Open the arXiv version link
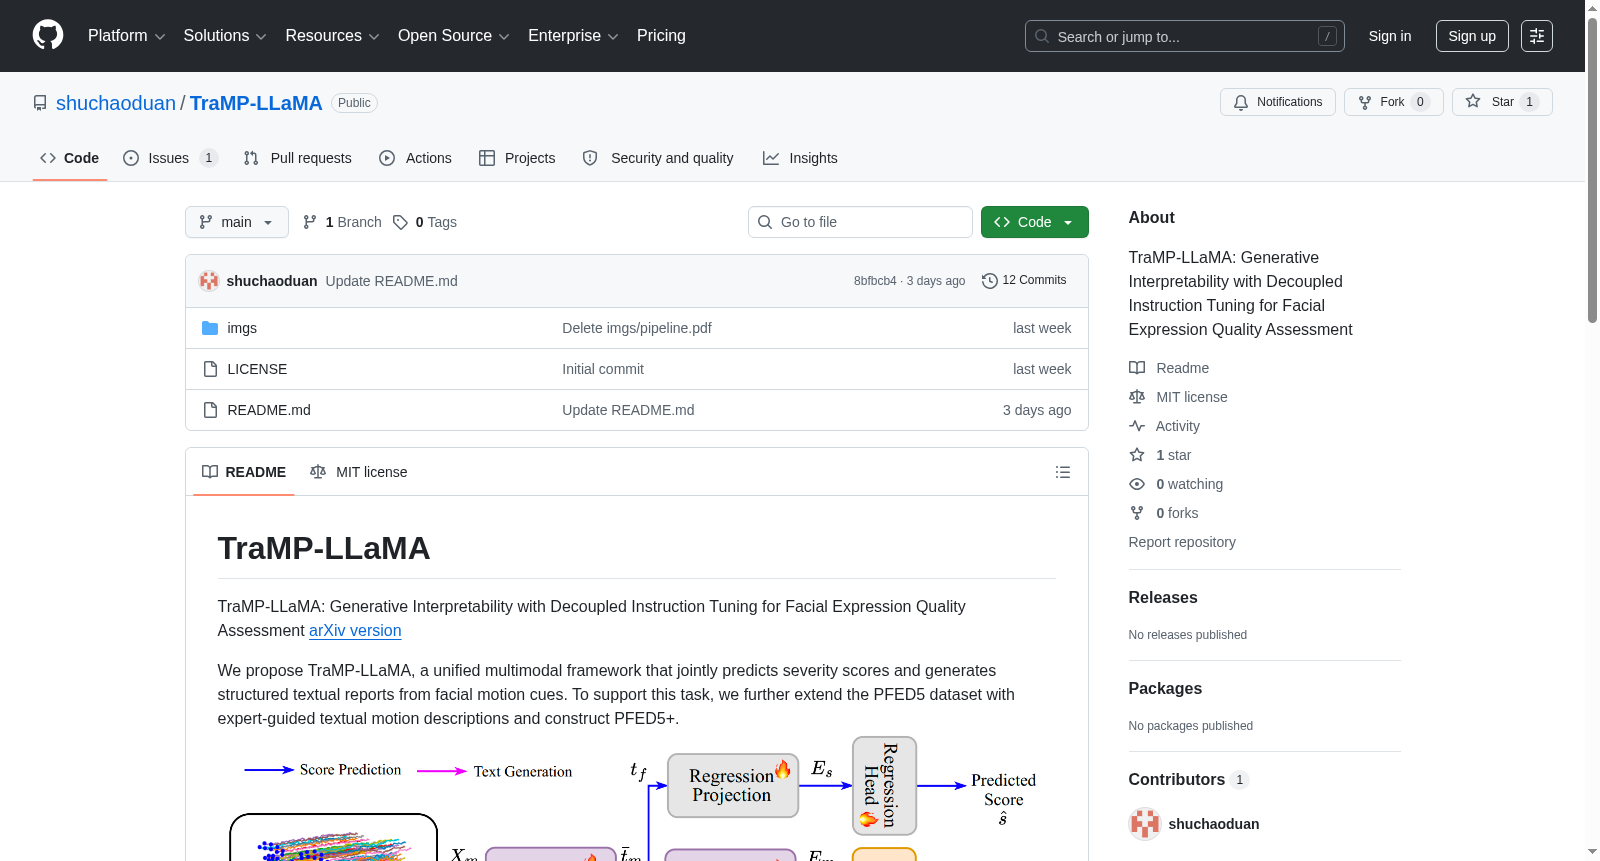The height and width of the screenshot is (861, 1600). click(355, 631)
